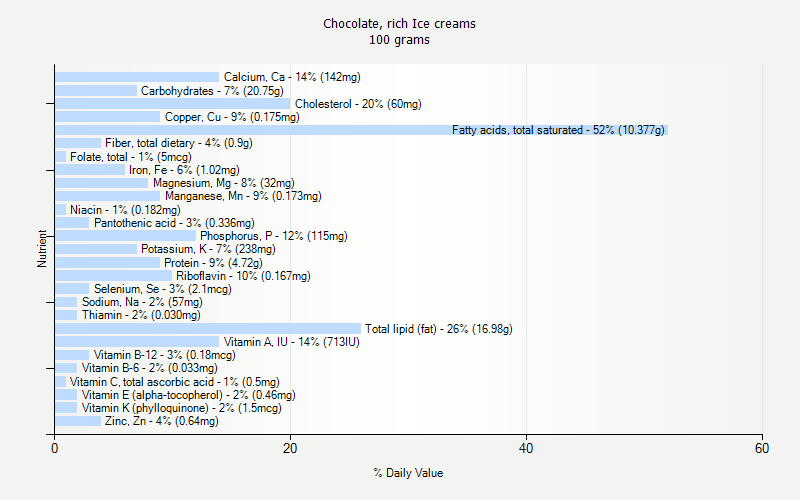Click the Sodium, Na label
Screen dimensions: 800x500
[x=142, y=302]
